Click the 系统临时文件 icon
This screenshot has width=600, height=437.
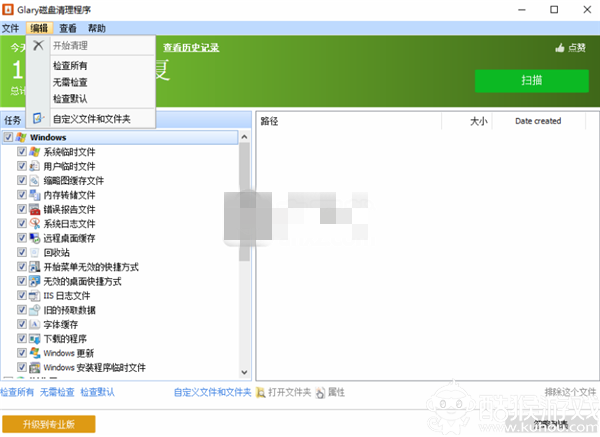click(x=34, y=152)
